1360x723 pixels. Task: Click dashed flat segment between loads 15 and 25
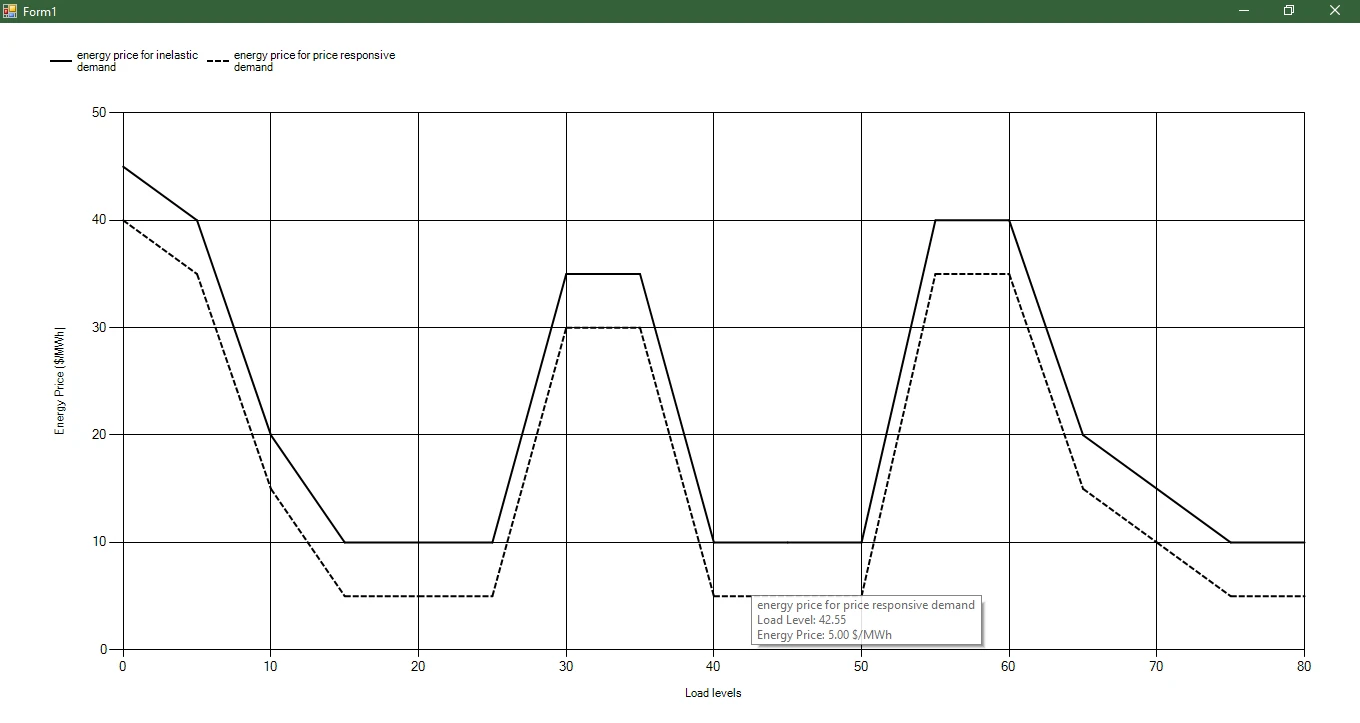tap(418, 596)
